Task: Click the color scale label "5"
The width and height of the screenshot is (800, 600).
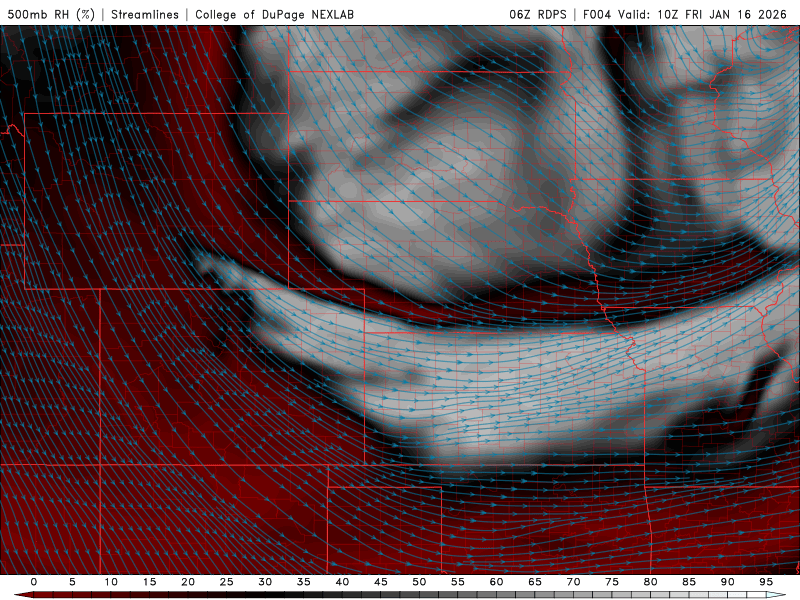Action: [72, 582]
